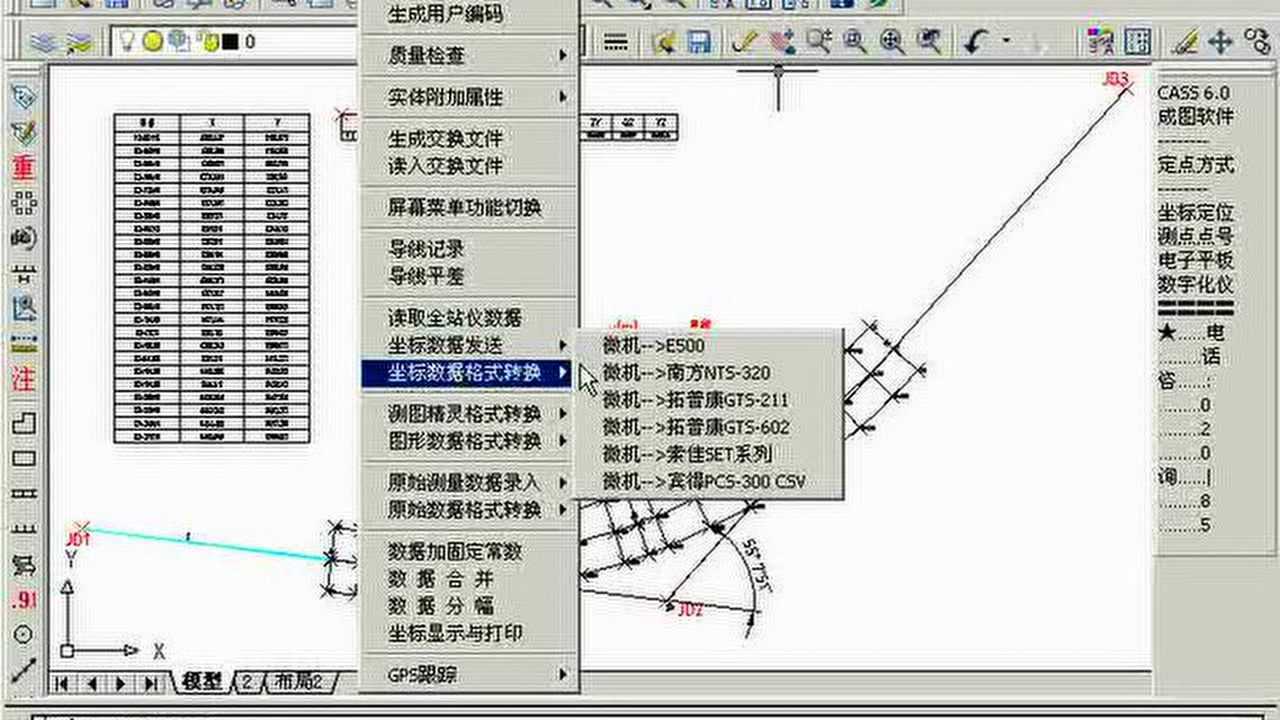The image size is (1280, 720).
Task: Select 微机-->宾得PCS-300 CSV option
Action: 707,481
